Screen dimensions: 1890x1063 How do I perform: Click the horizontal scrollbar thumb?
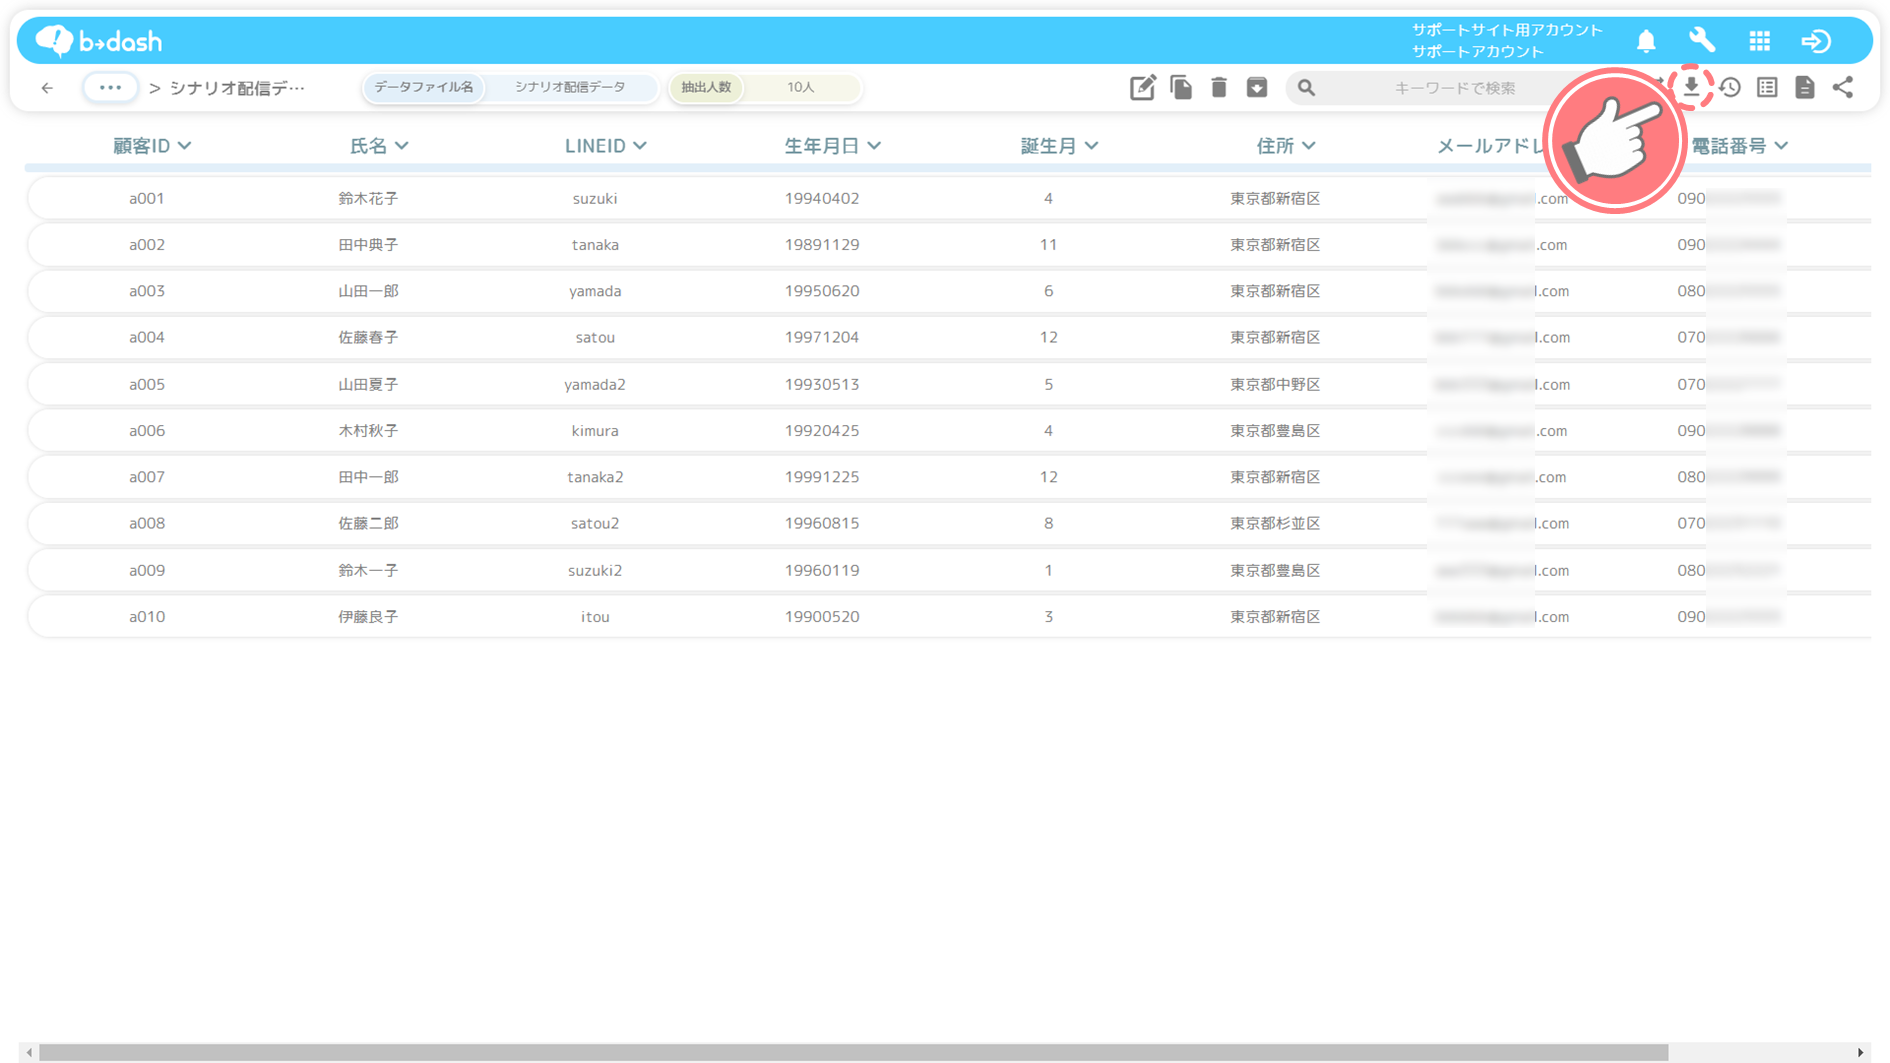tap(853, 1053)
